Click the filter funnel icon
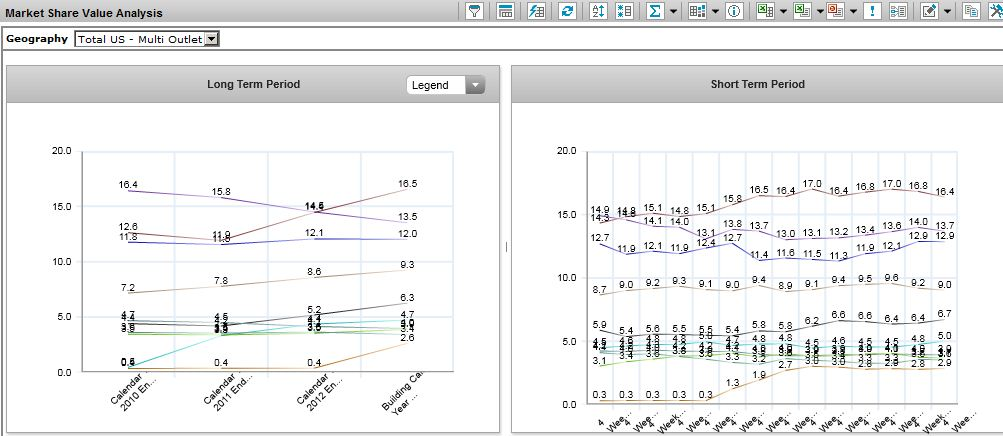 tap(476, 12)
